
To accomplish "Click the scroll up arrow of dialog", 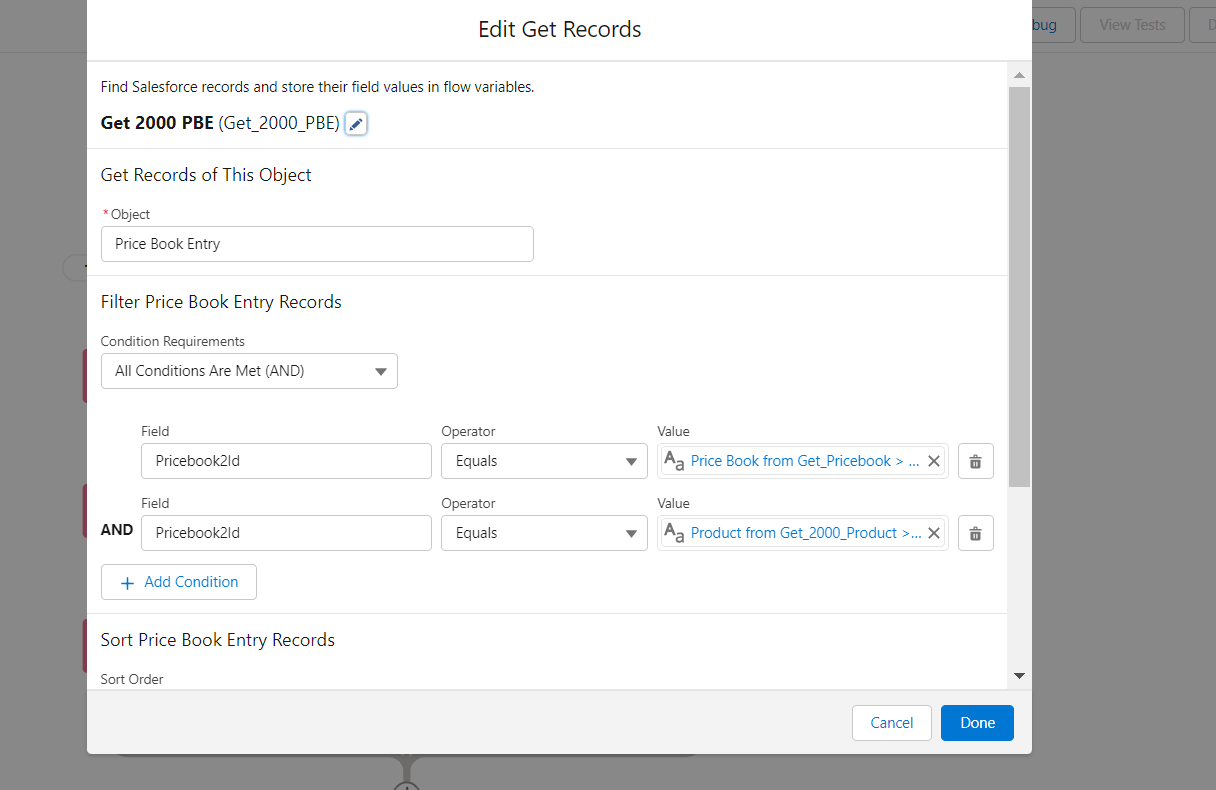I will (x=1019, y=76).
